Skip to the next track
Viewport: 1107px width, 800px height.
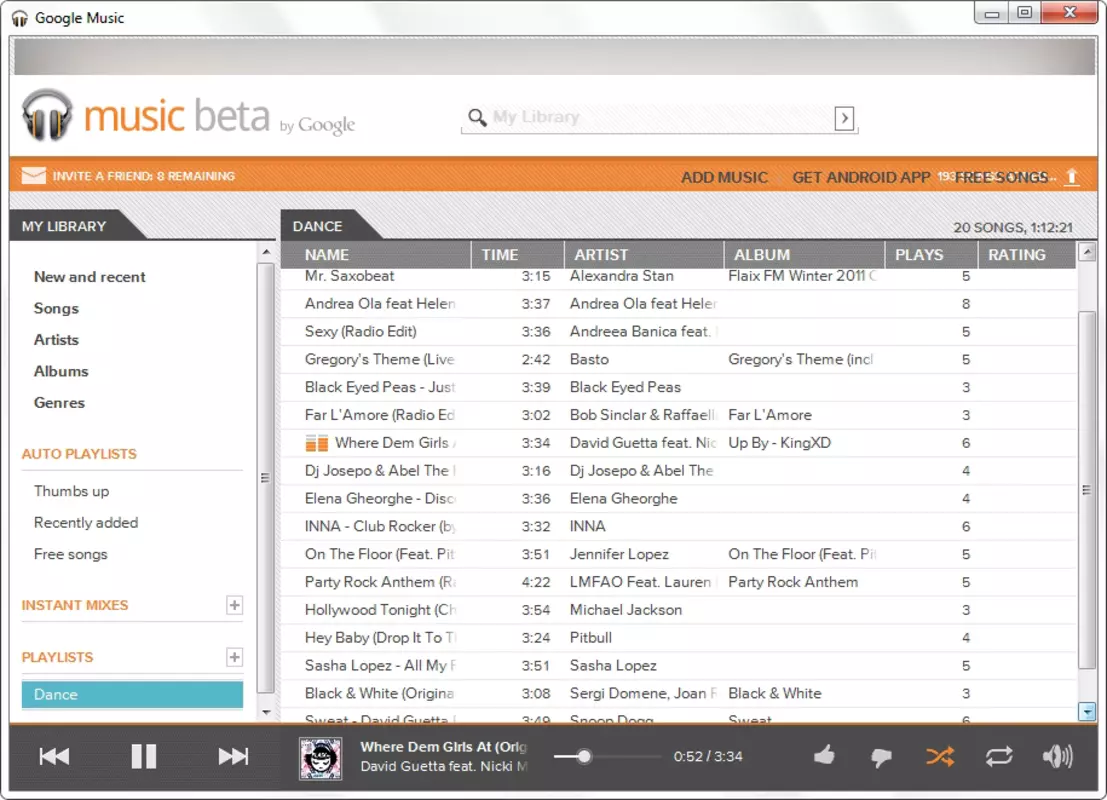pos(233,756)
